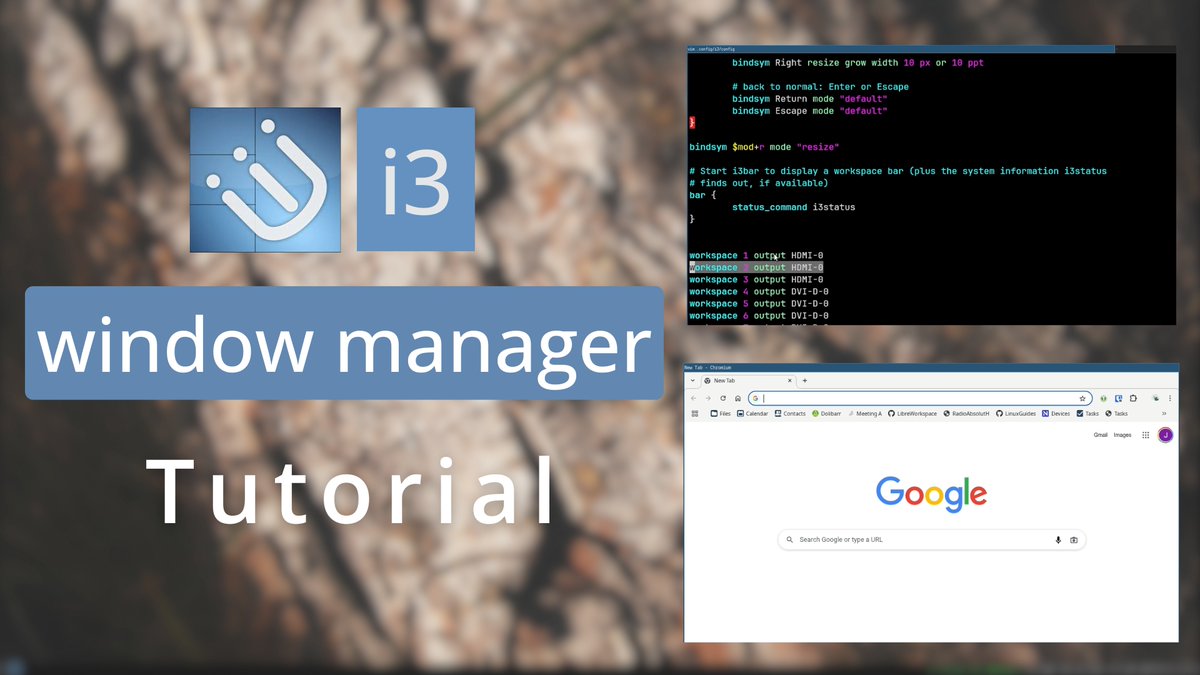This screenshot has height=675, width=1200.
Task: Open the apps shortcut in bookmarks bar
Action: click(x=695, y=413)
